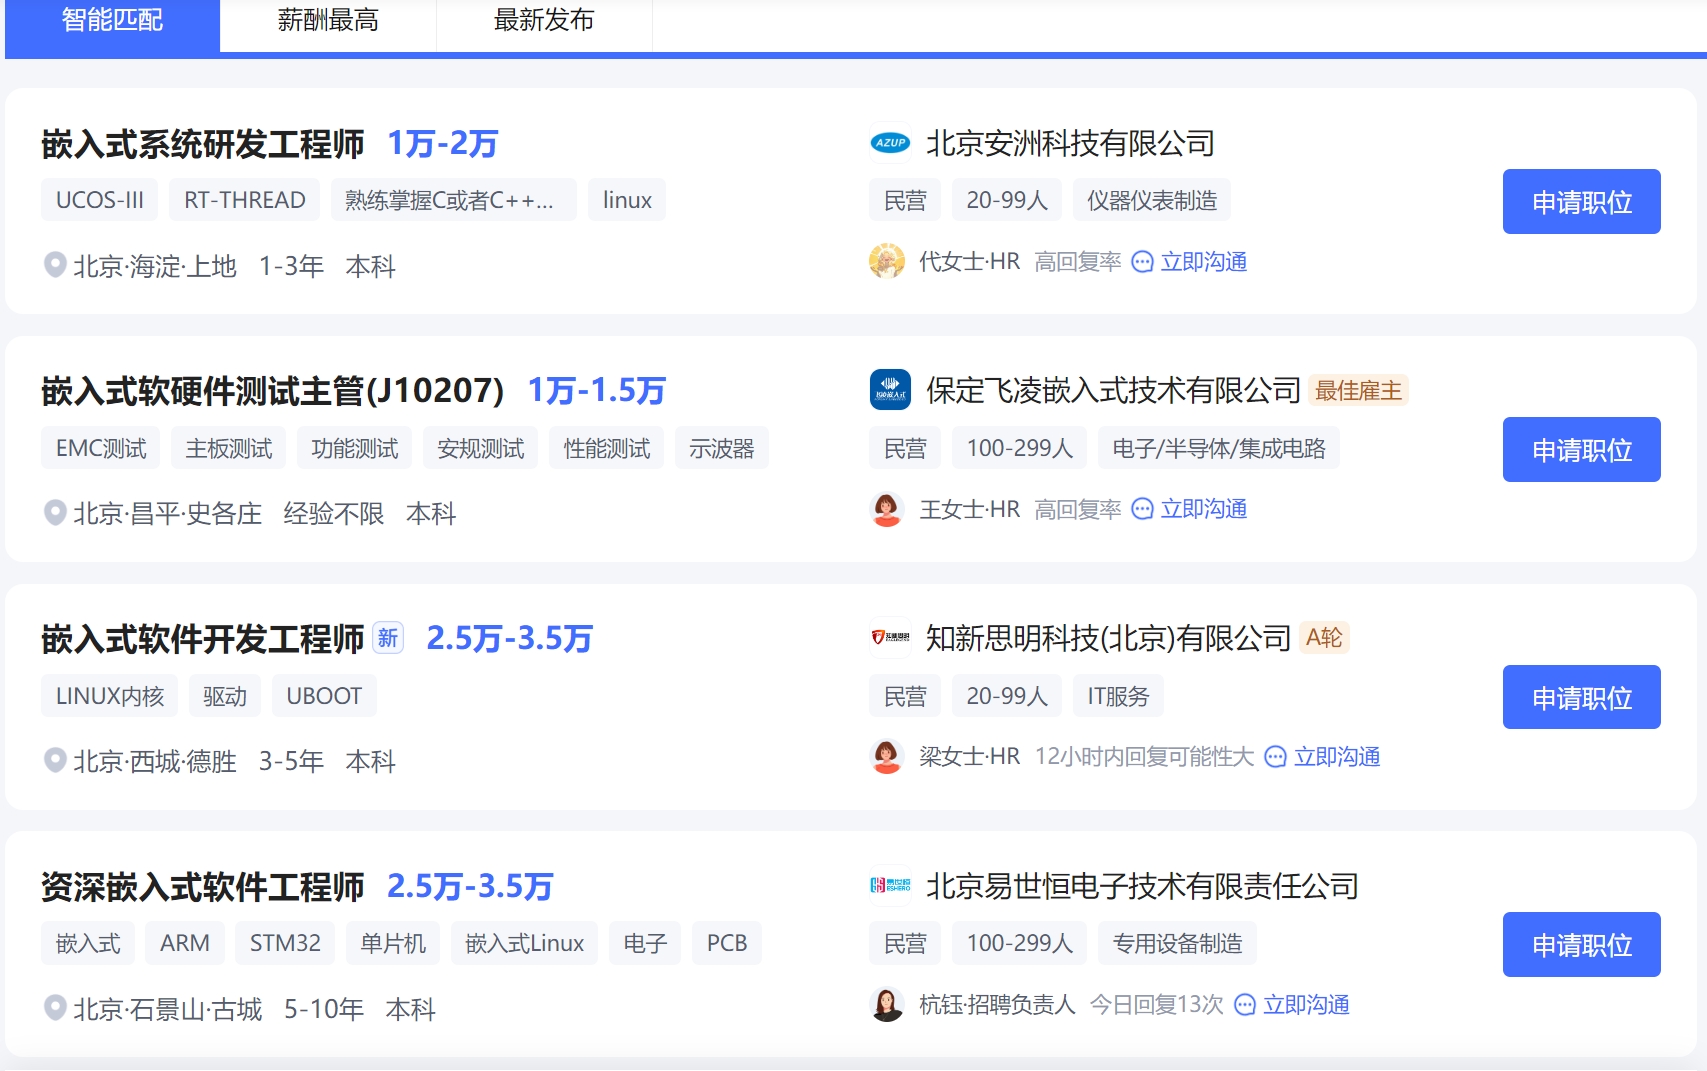Open 资深嵌入式软件工程师 job title
The height and width of the screenshot is (1071, 1707).
click(x=203, y=886)
